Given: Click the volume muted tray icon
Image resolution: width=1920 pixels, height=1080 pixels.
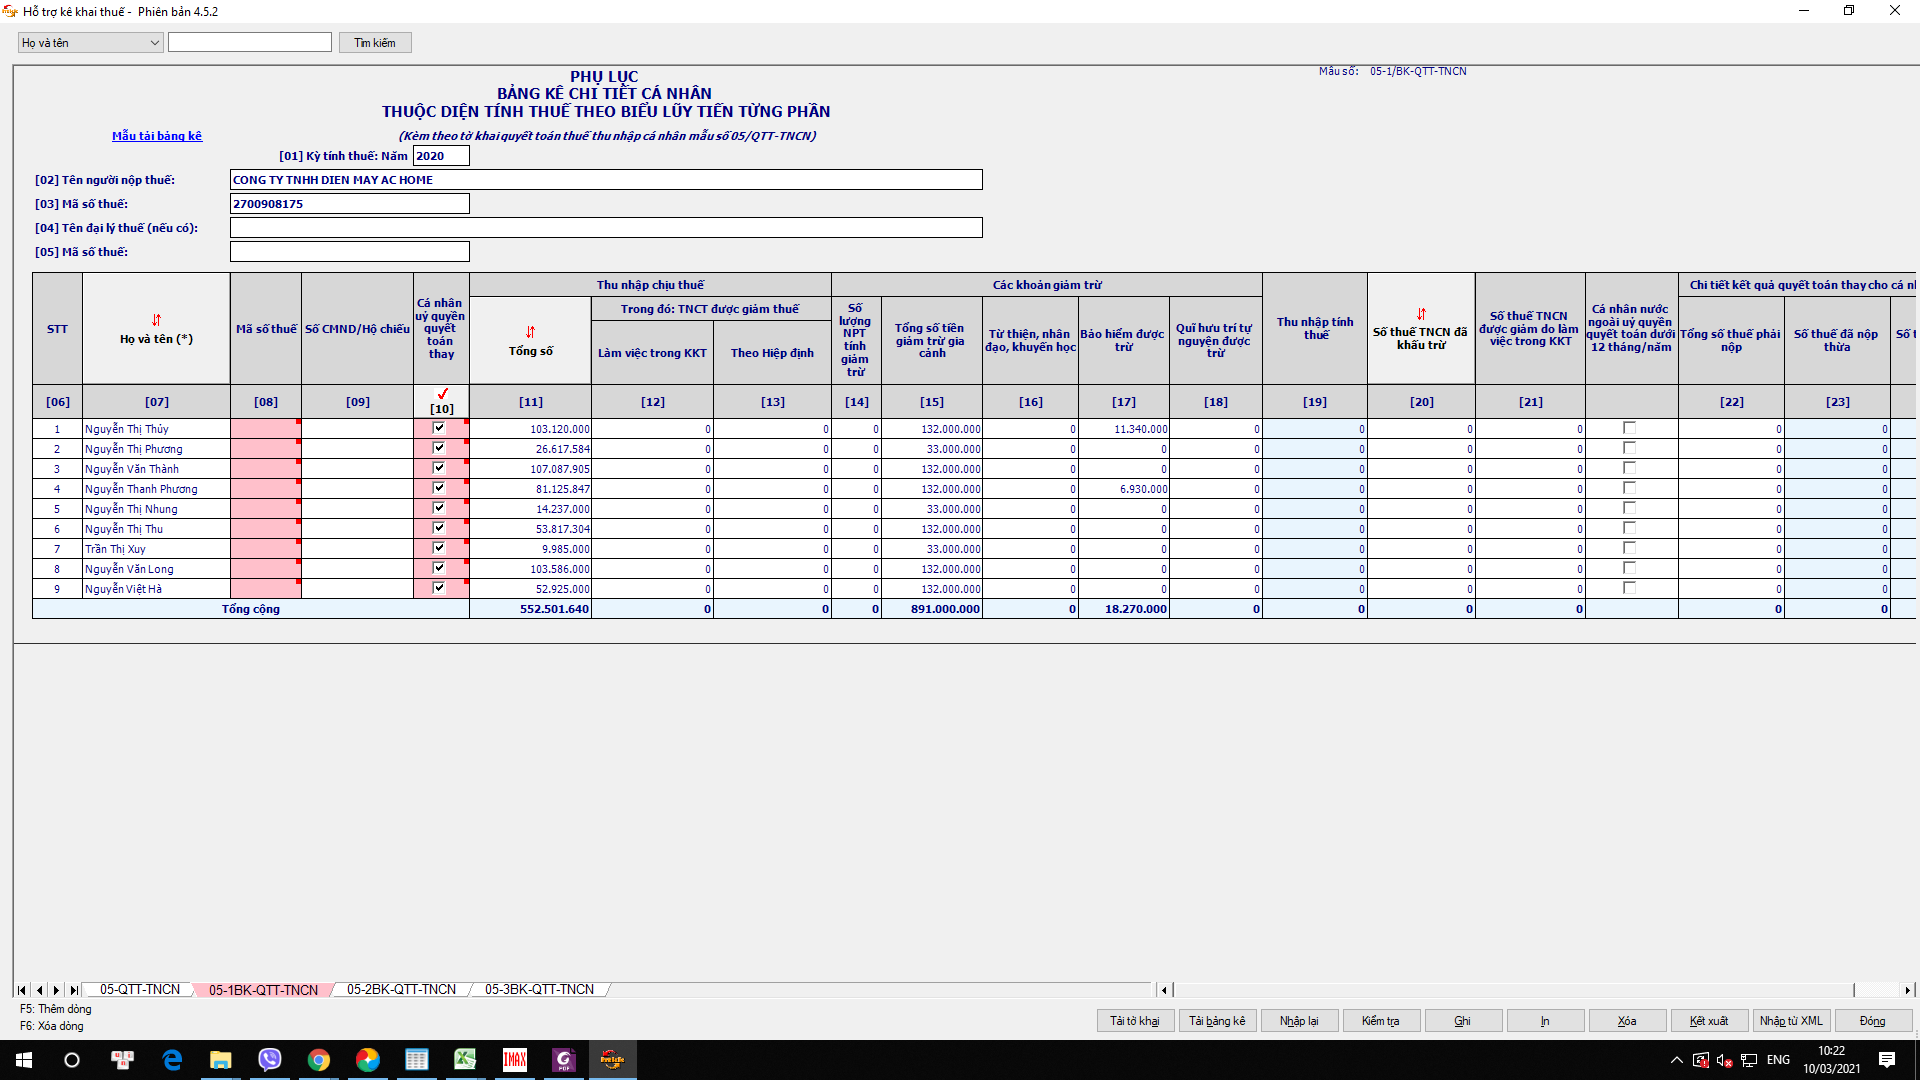Looking at the screenshot, I should point(1724,1060).
